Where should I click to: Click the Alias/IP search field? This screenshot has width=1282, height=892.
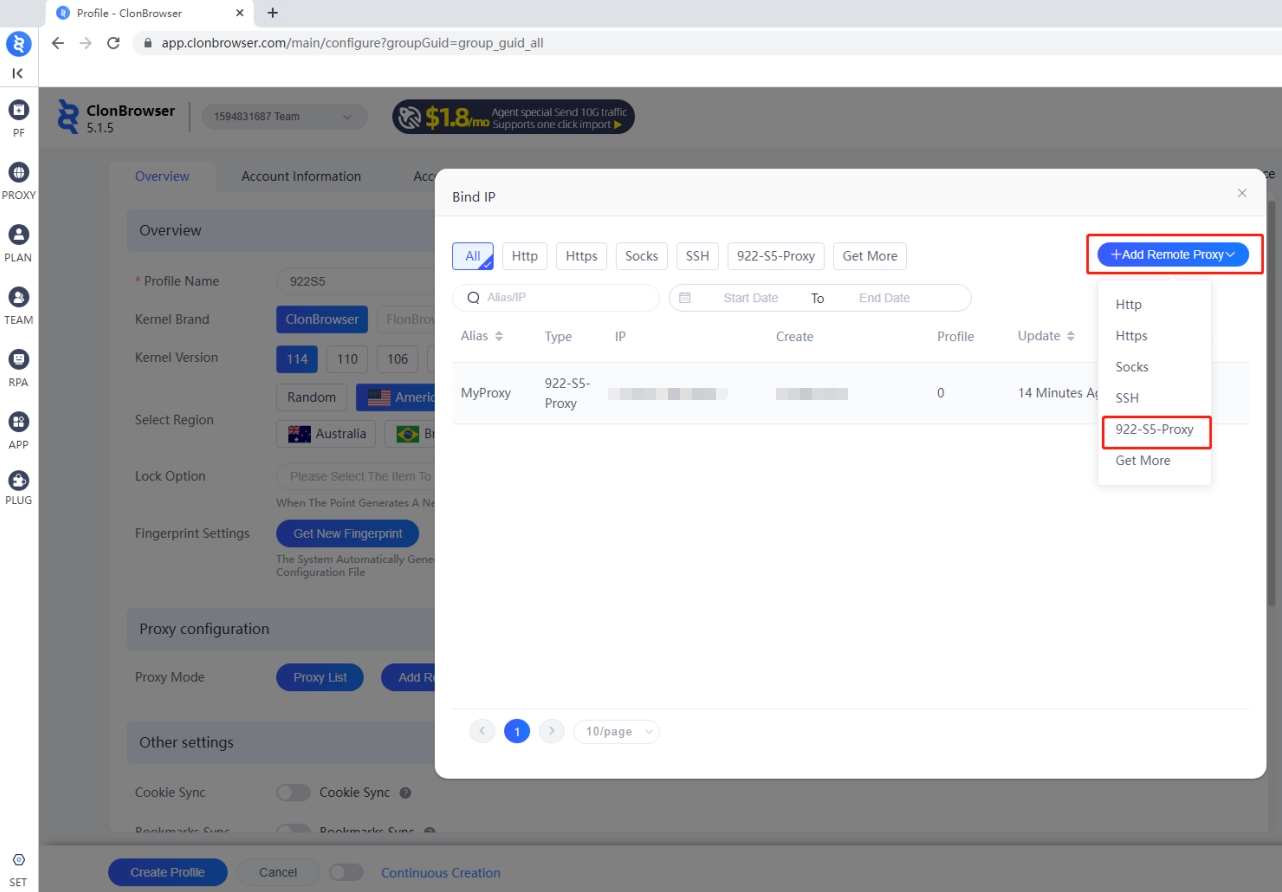565,298
